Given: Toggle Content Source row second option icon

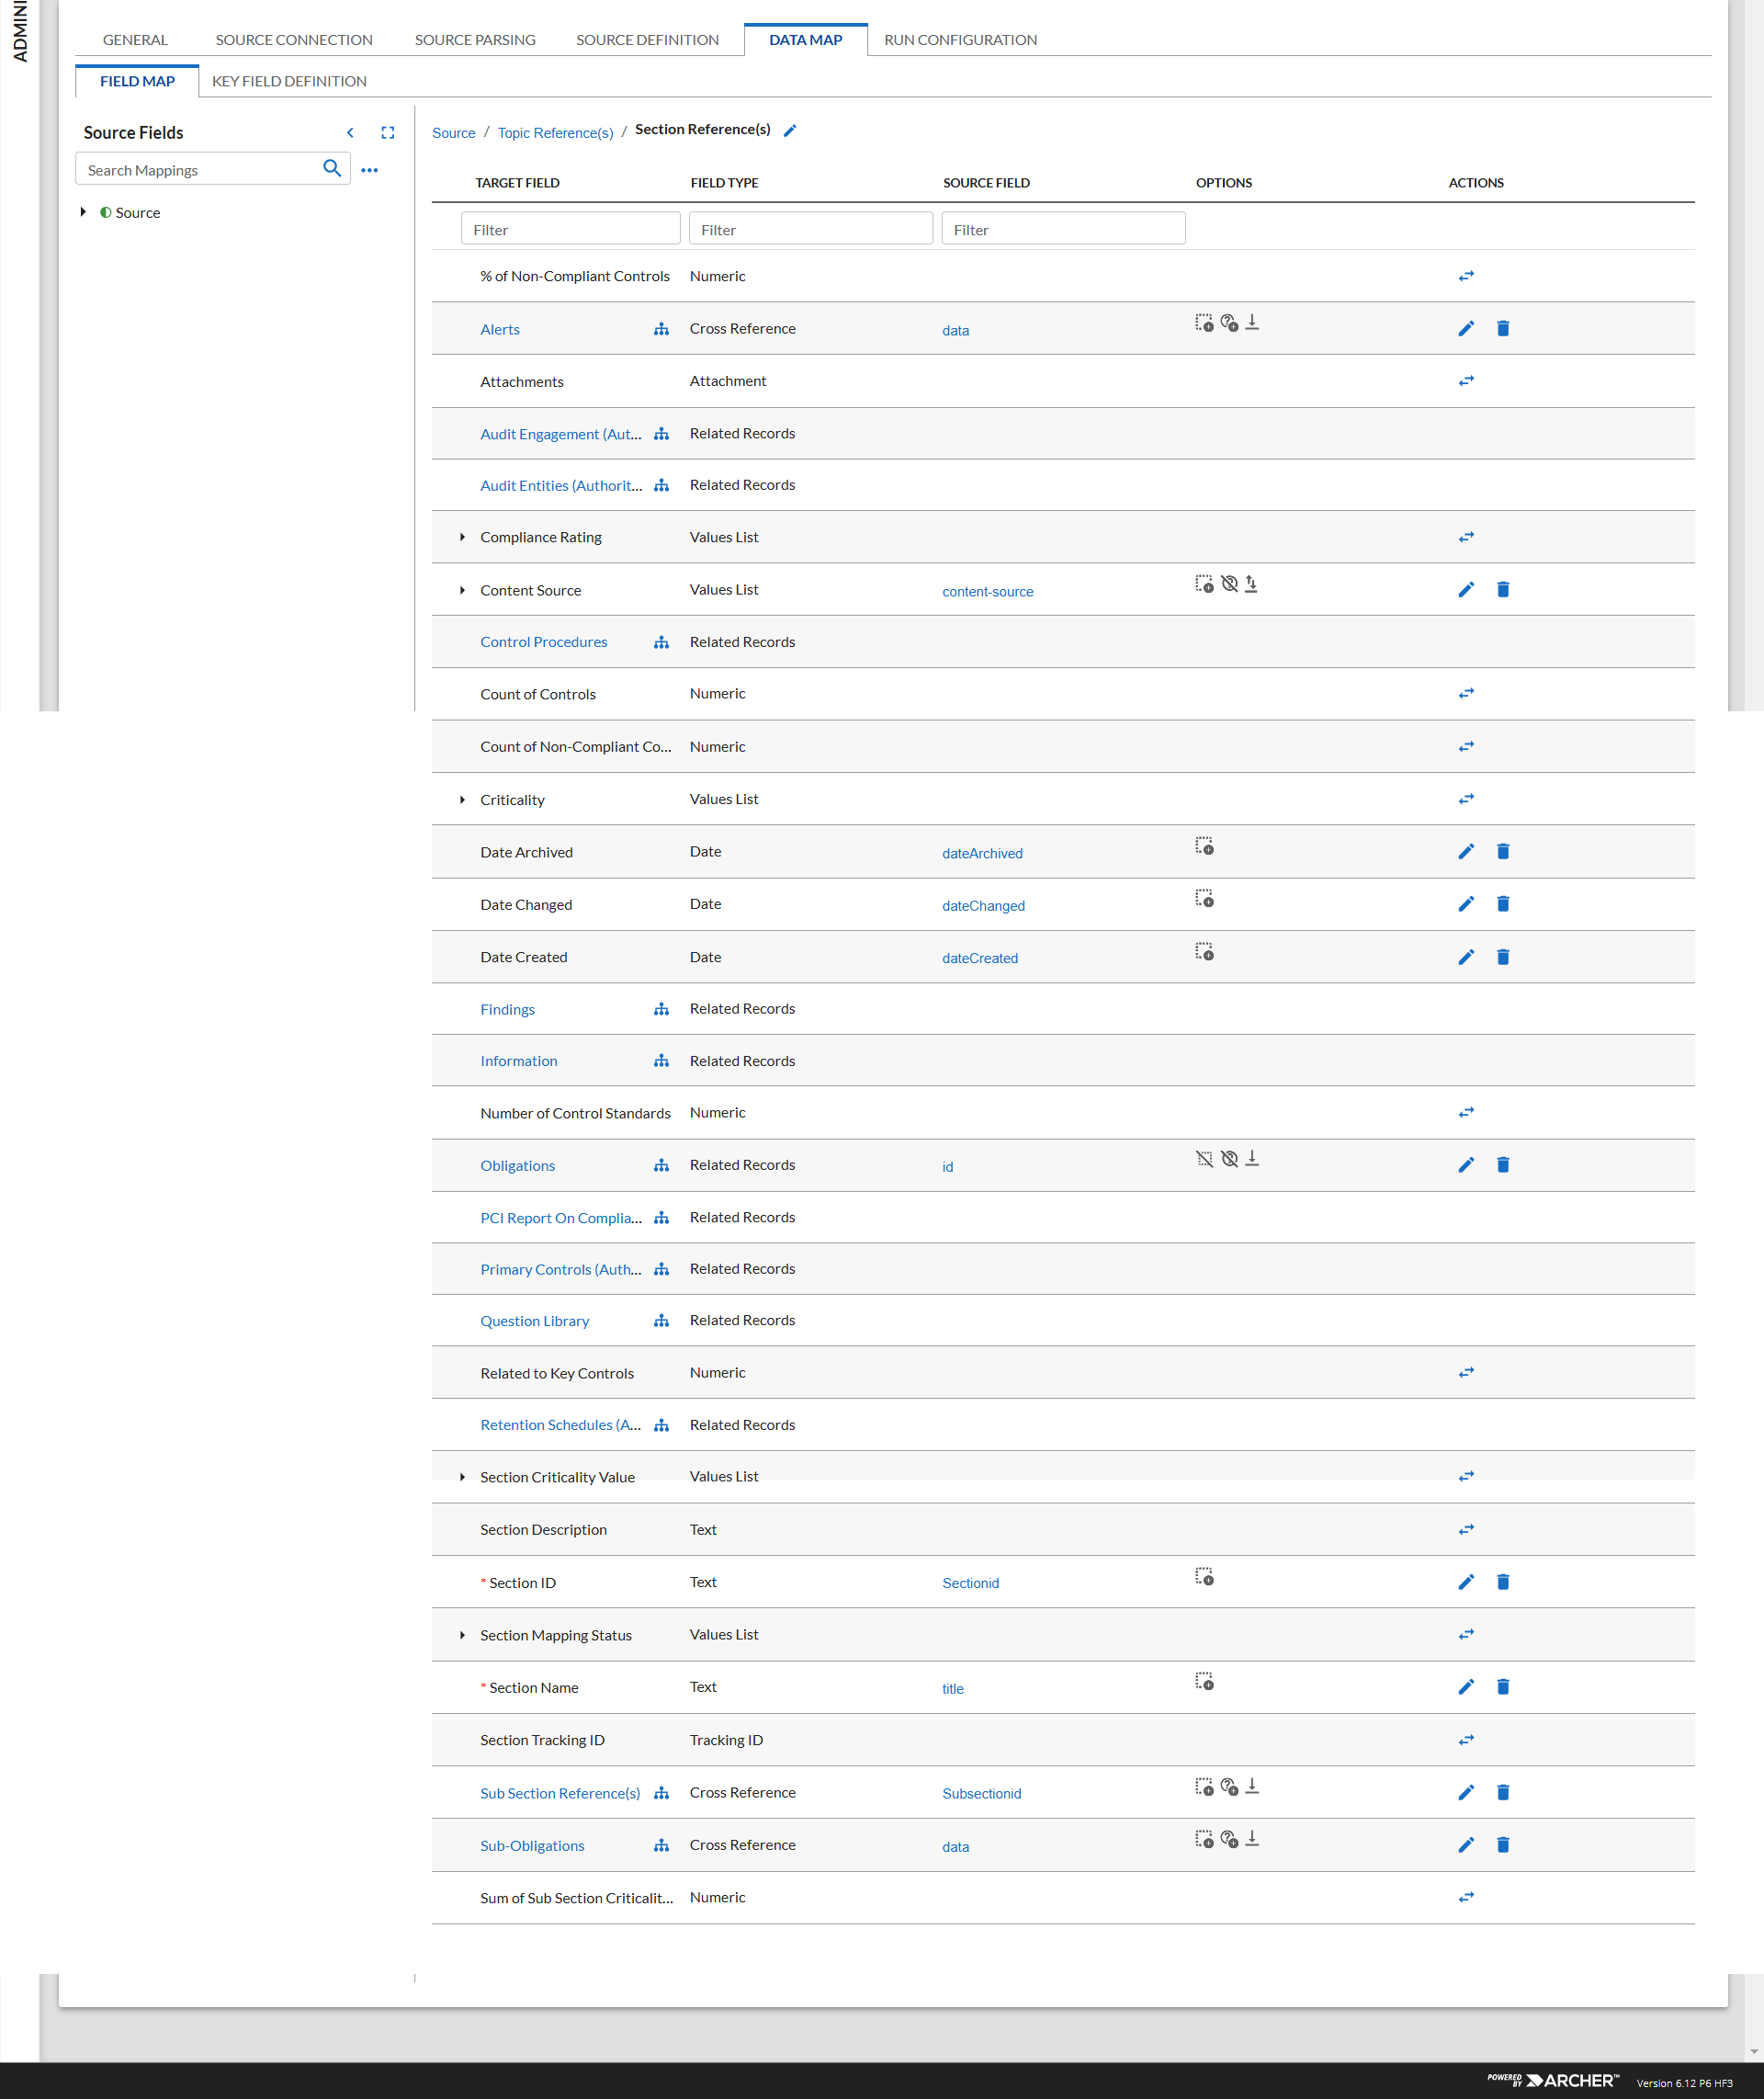Looking at the screenshot, I should pyautogui.click(x=1229, y=584).
